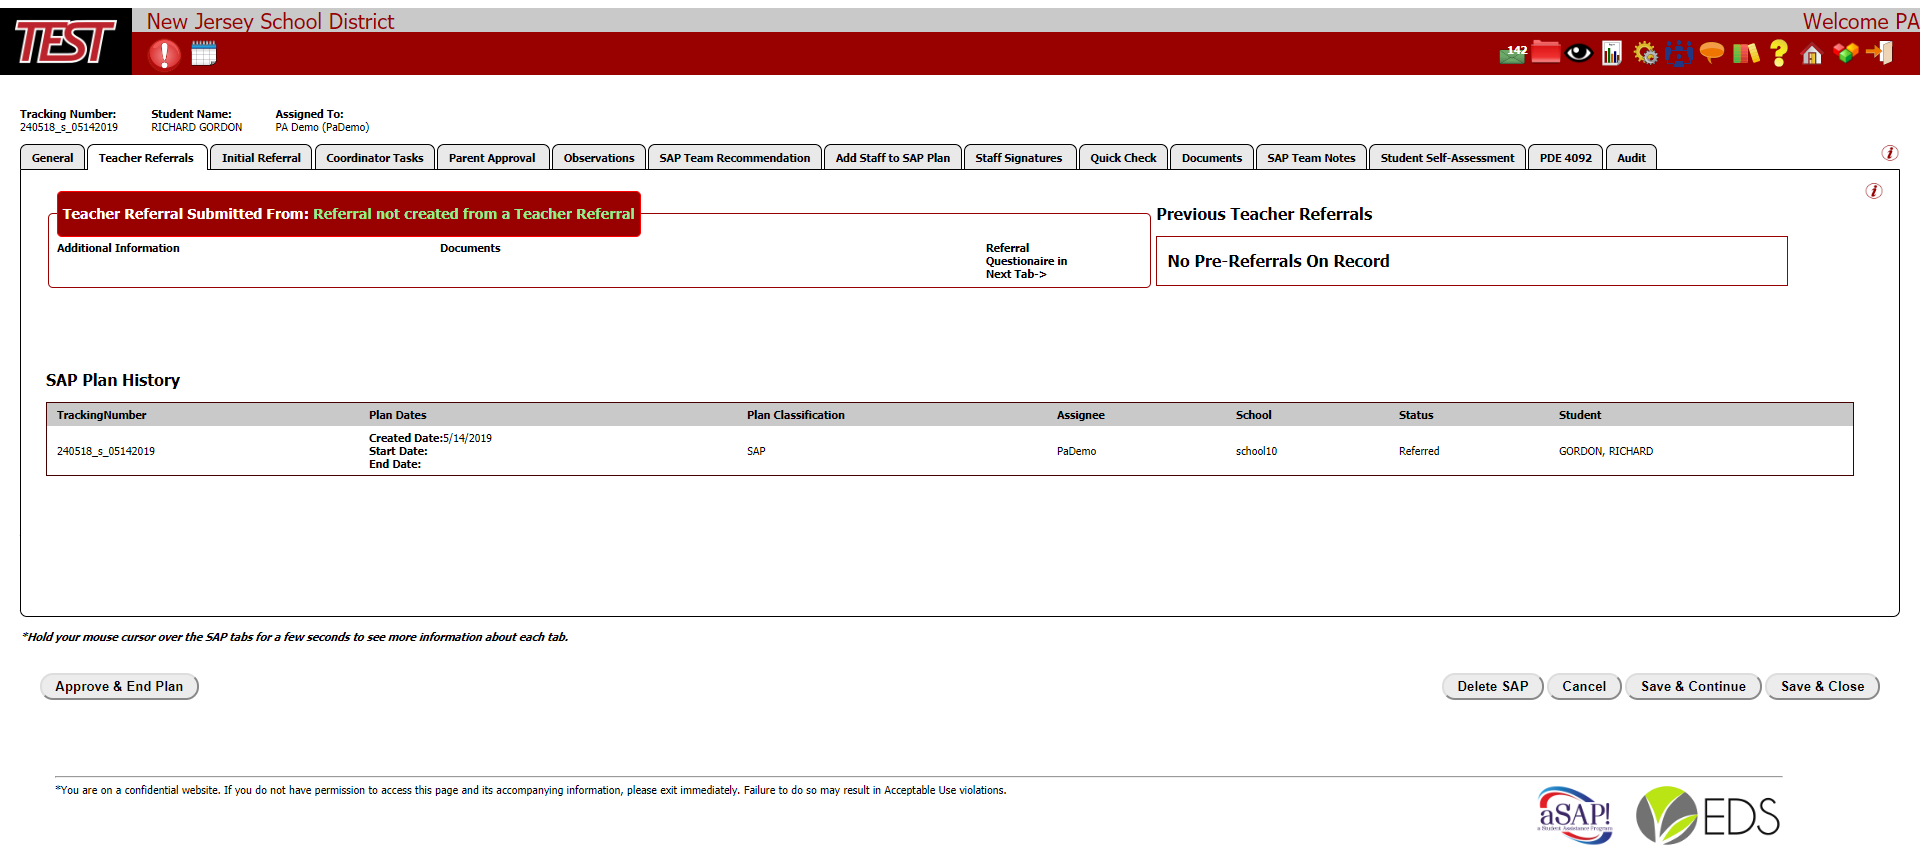
Task: Open the bar chart reports icon
Action: [x=1612, y=53]
